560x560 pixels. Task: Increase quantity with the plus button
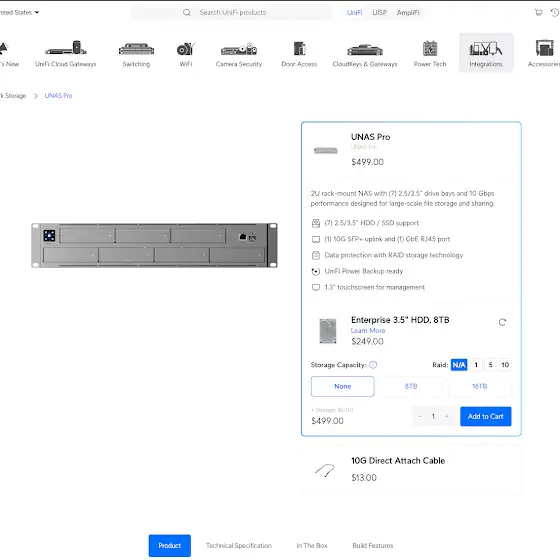(446, 416)
